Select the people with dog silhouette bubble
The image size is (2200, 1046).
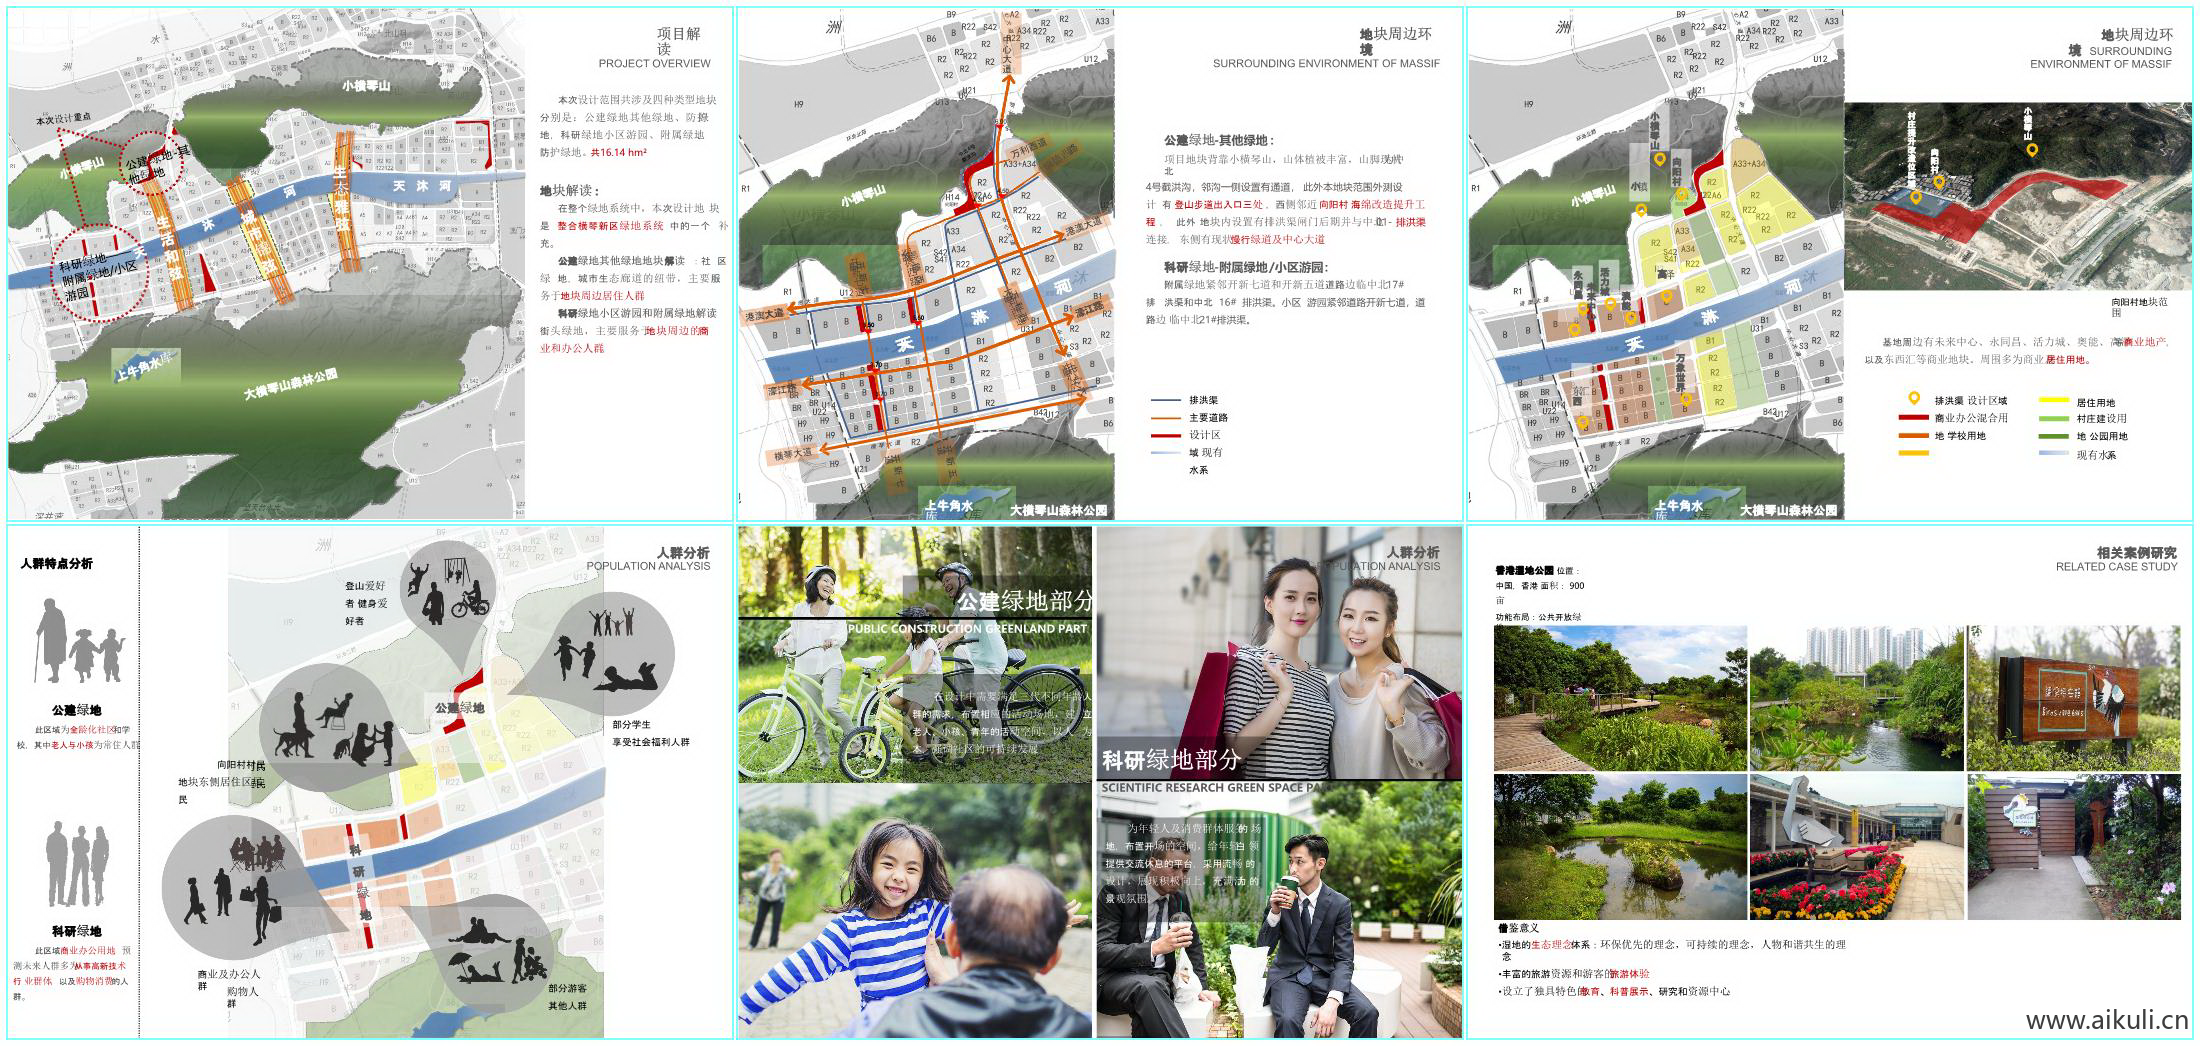(336, 728)
